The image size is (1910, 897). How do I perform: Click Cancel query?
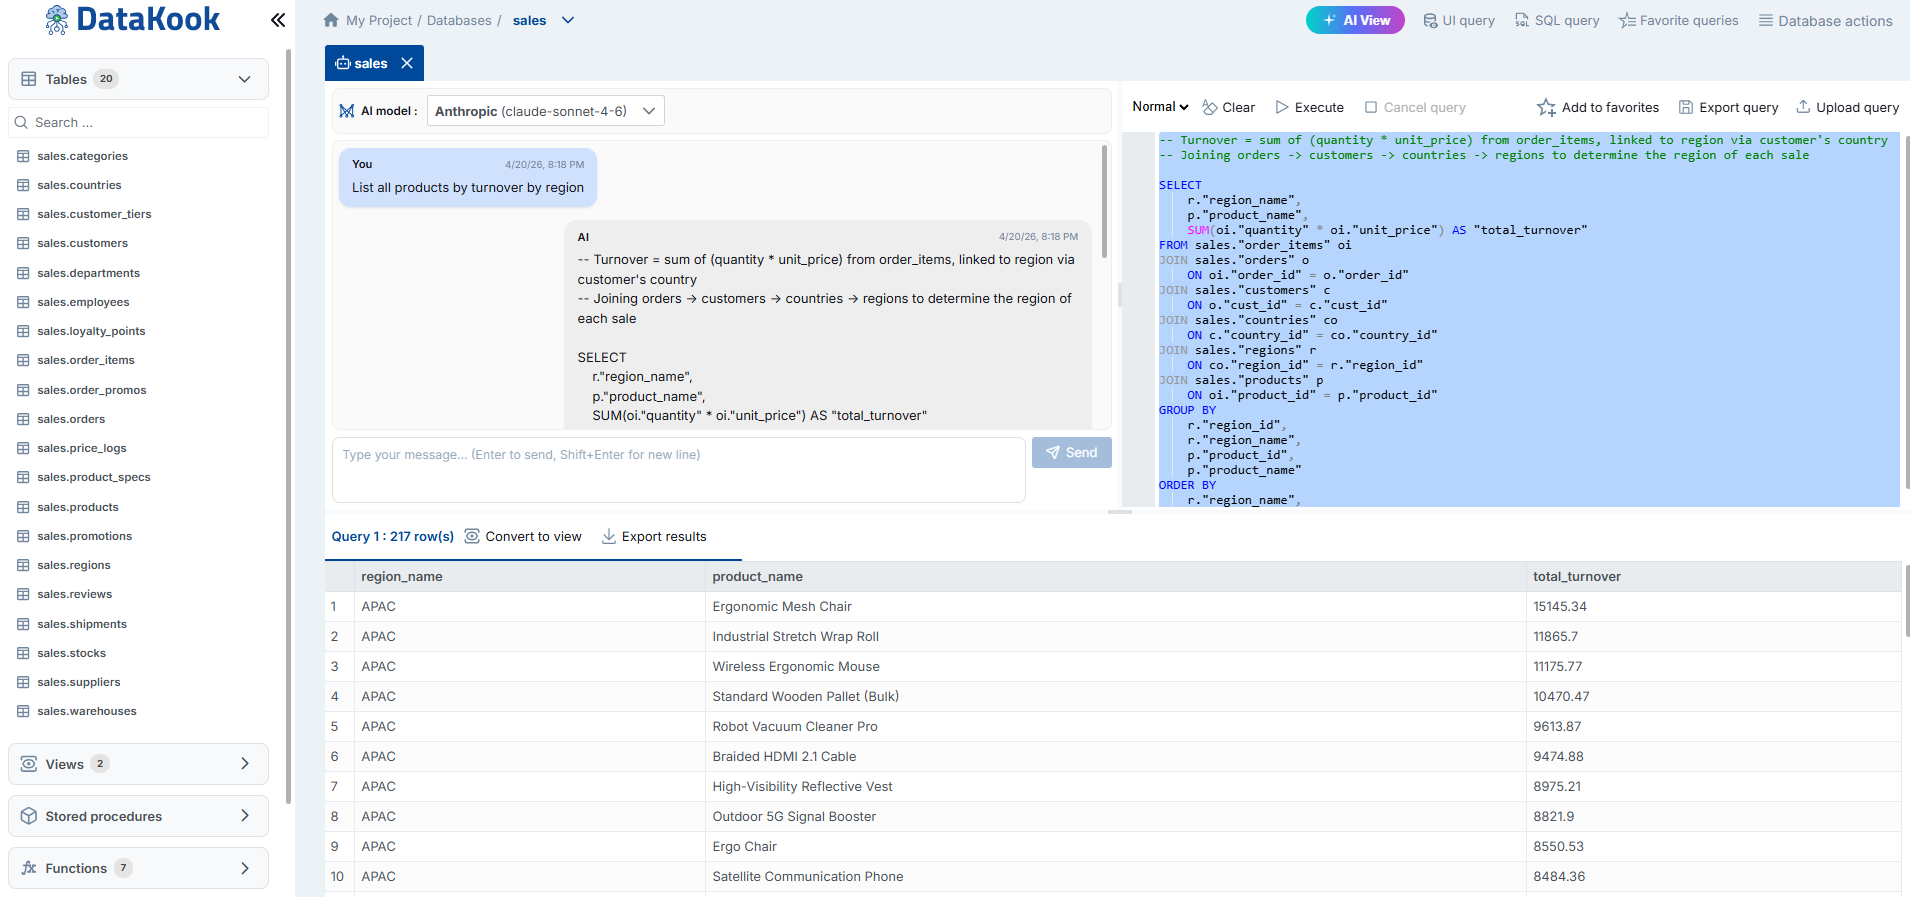(1415, 107)
